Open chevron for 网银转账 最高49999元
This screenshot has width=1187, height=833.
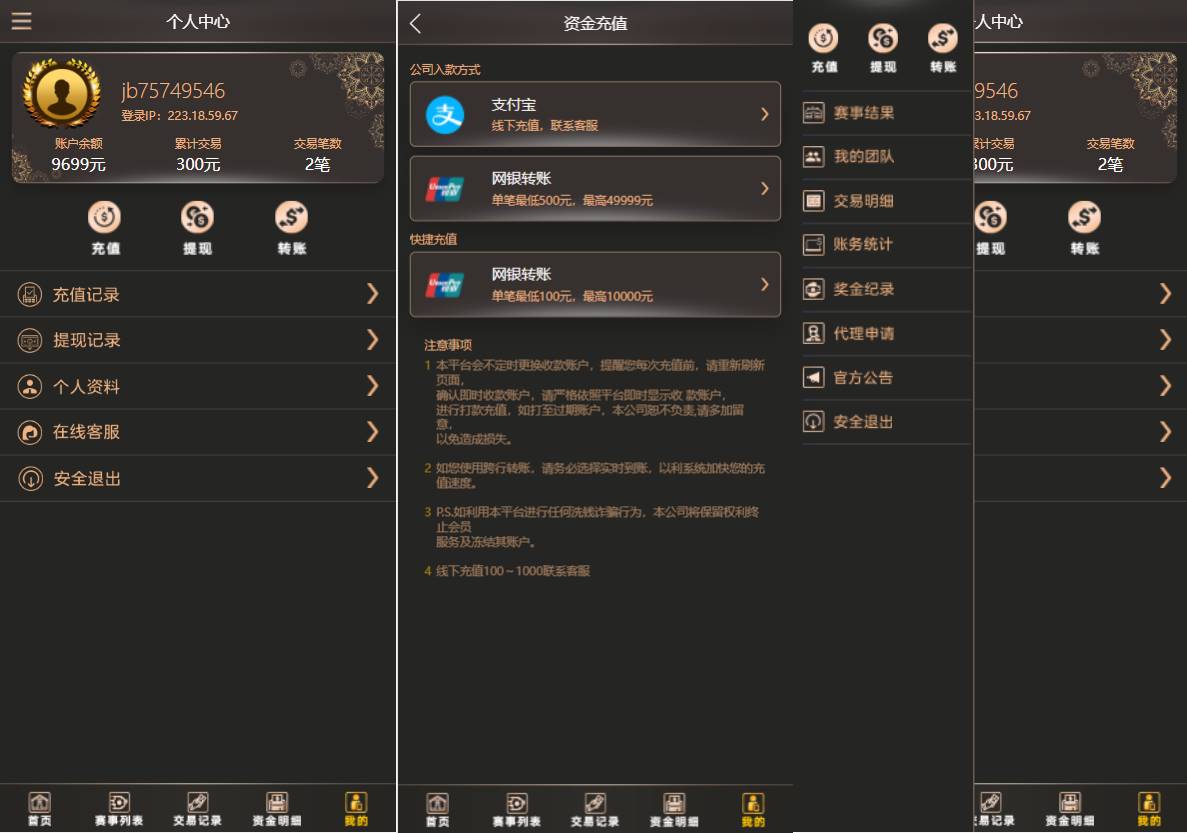(x=765, y=189)
